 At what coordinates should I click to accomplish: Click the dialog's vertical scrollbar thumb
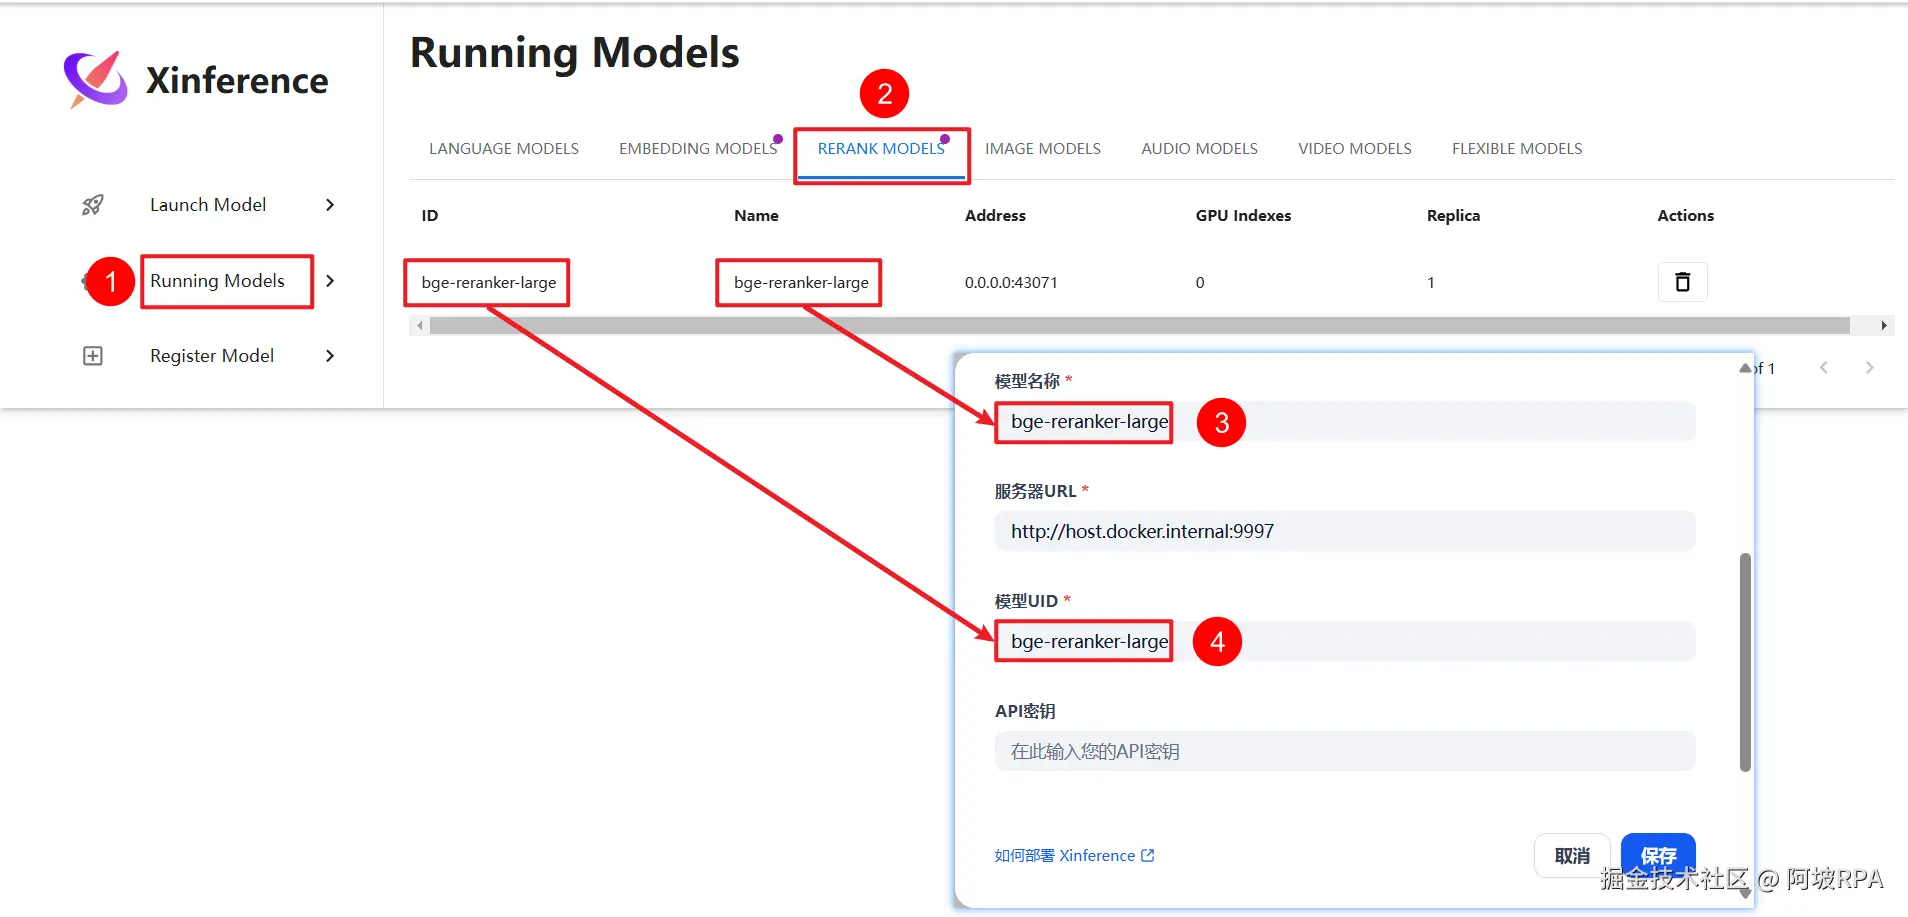coord(1745,662)
